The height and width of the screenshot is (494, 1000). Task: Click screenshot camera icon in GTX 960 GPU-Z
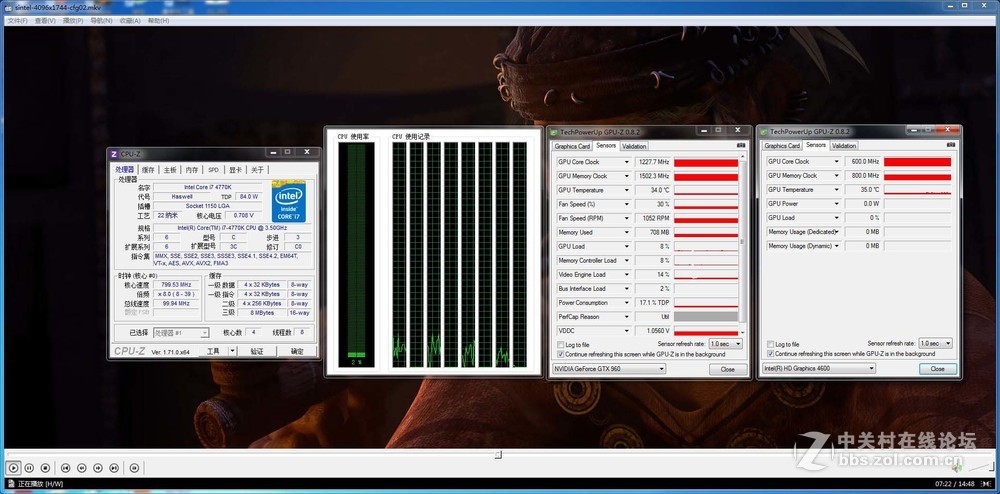[x=740, y=145]
